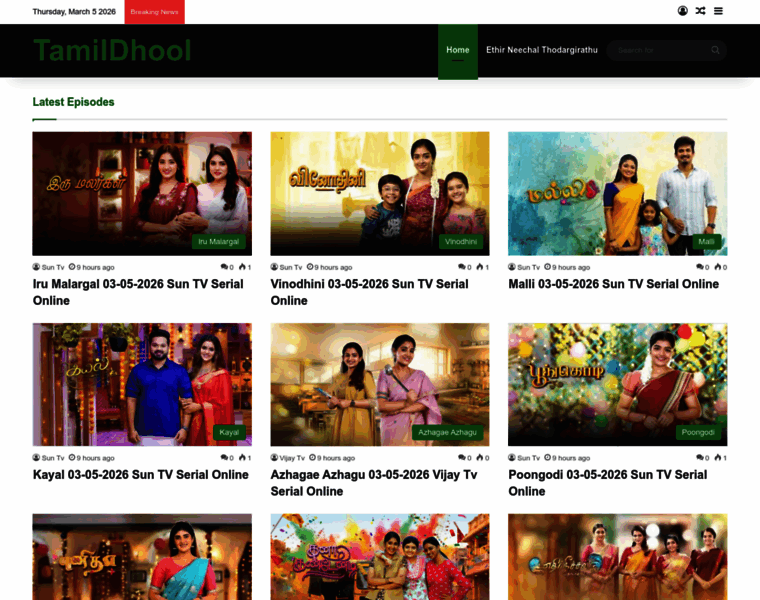Click comments icon on Poongodi post
760x600 pixels.
699,457
